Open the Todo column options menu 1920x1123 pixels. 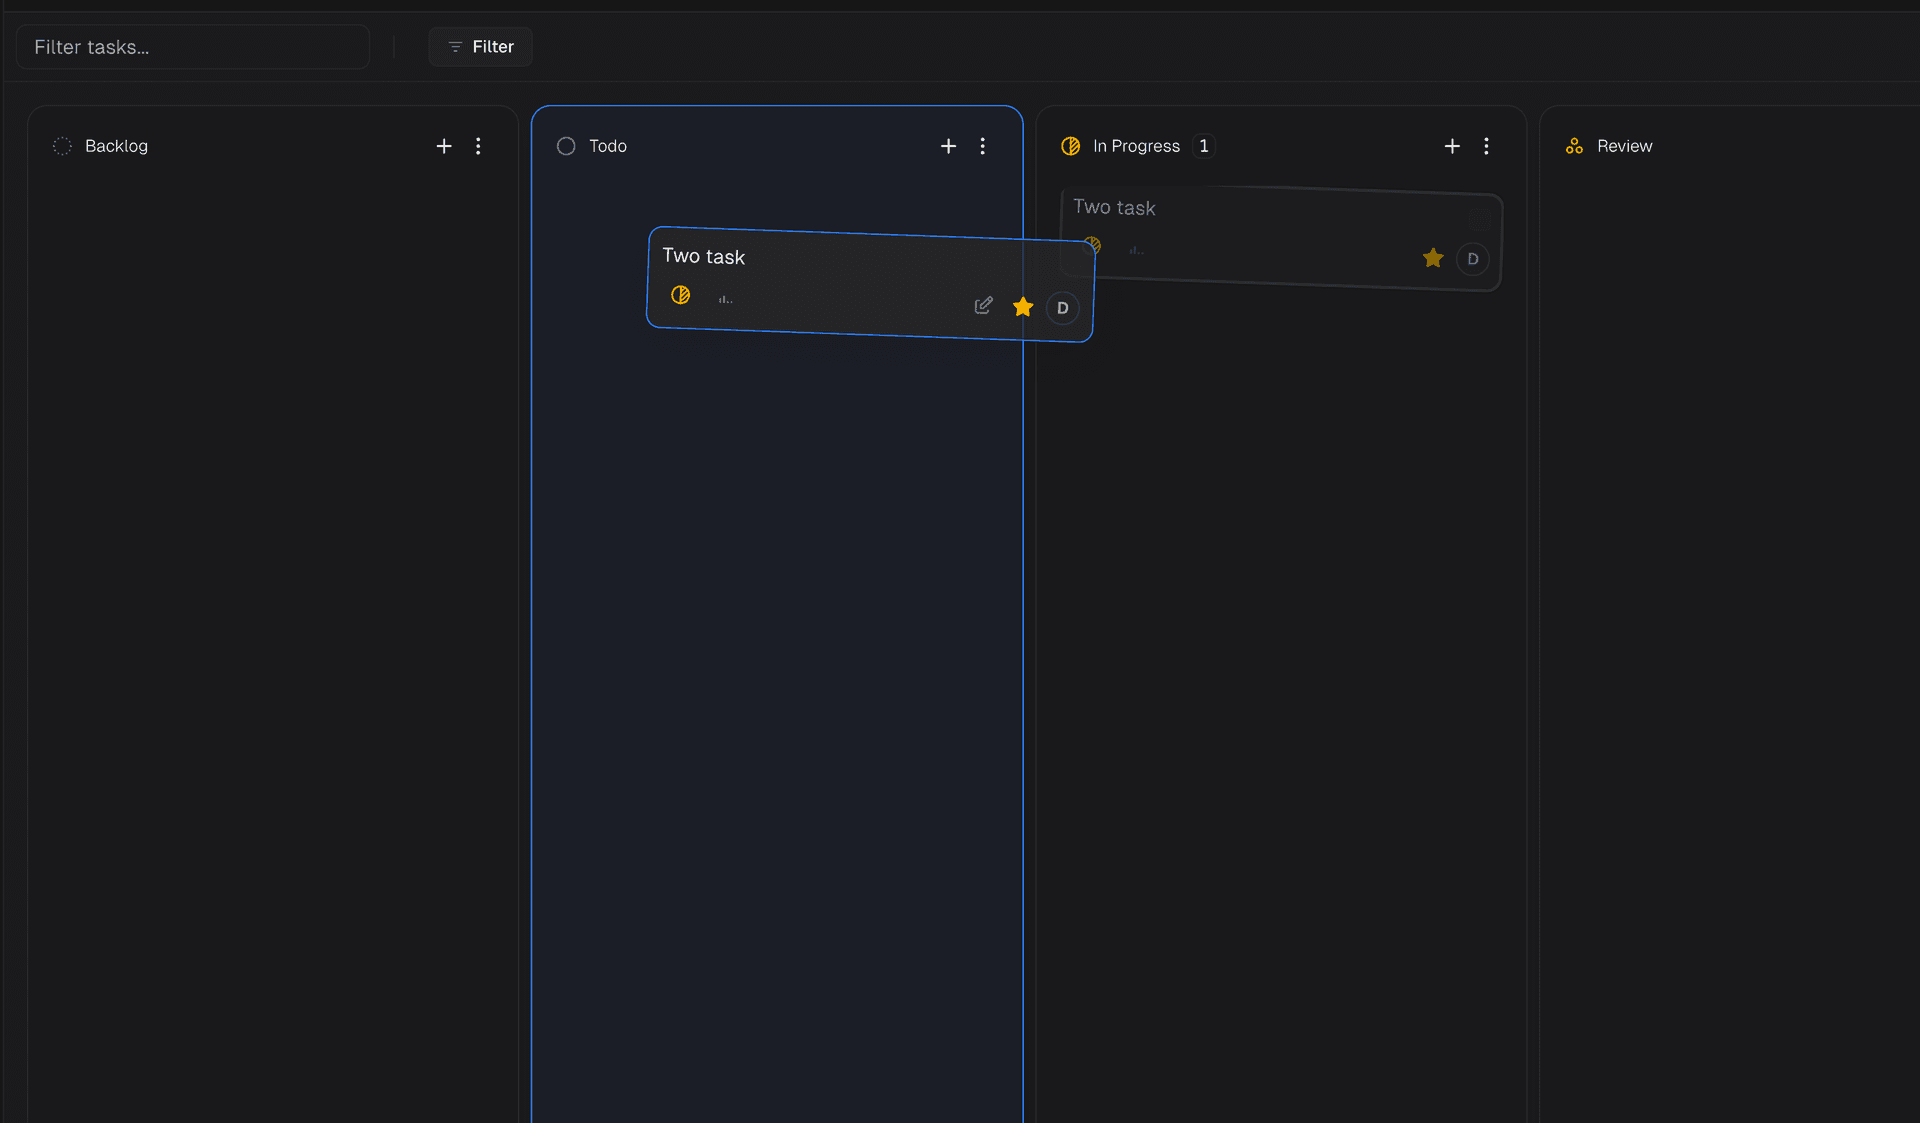[983, 146]
